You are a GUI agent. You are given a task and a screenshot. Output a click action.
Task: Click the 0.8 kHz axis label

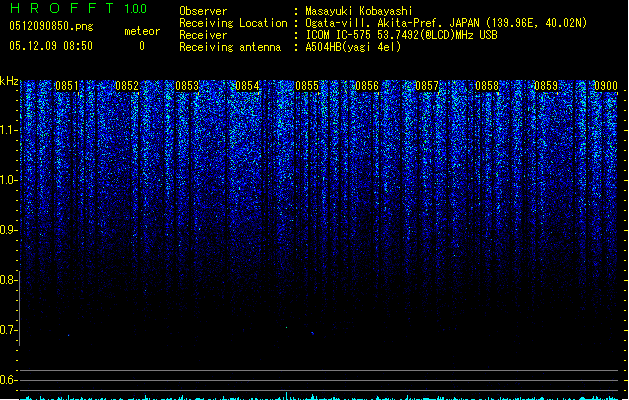(8, 280)
